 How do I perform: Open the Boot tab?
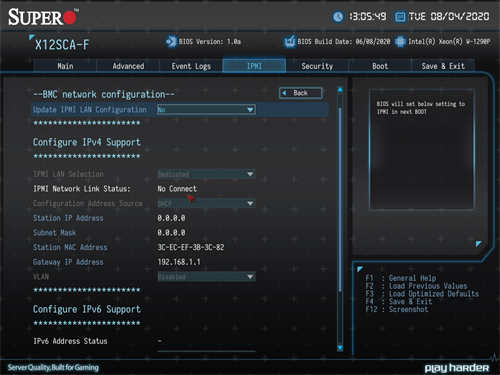pos(380,66)
